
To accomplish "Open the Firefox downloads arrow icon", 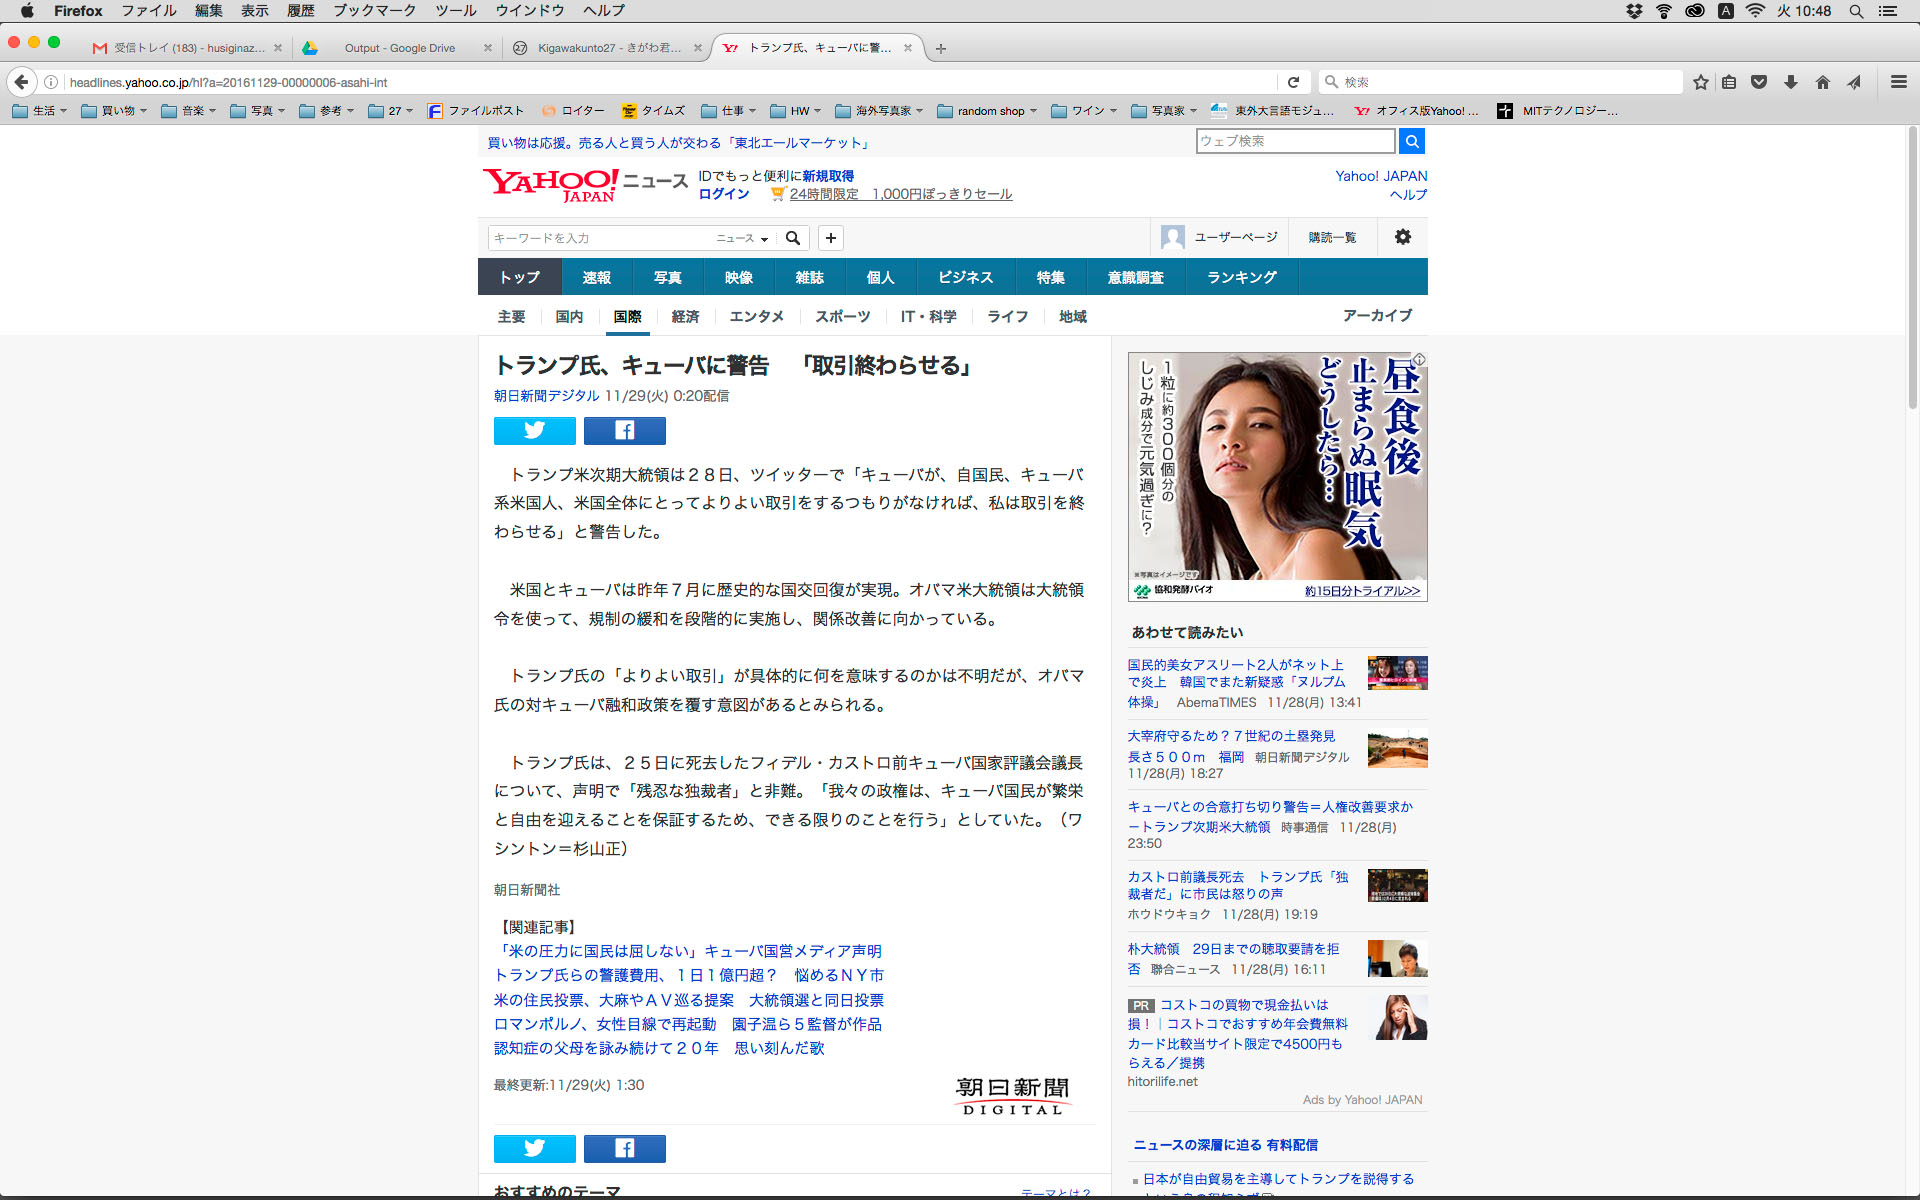I will click(1791, 82).
